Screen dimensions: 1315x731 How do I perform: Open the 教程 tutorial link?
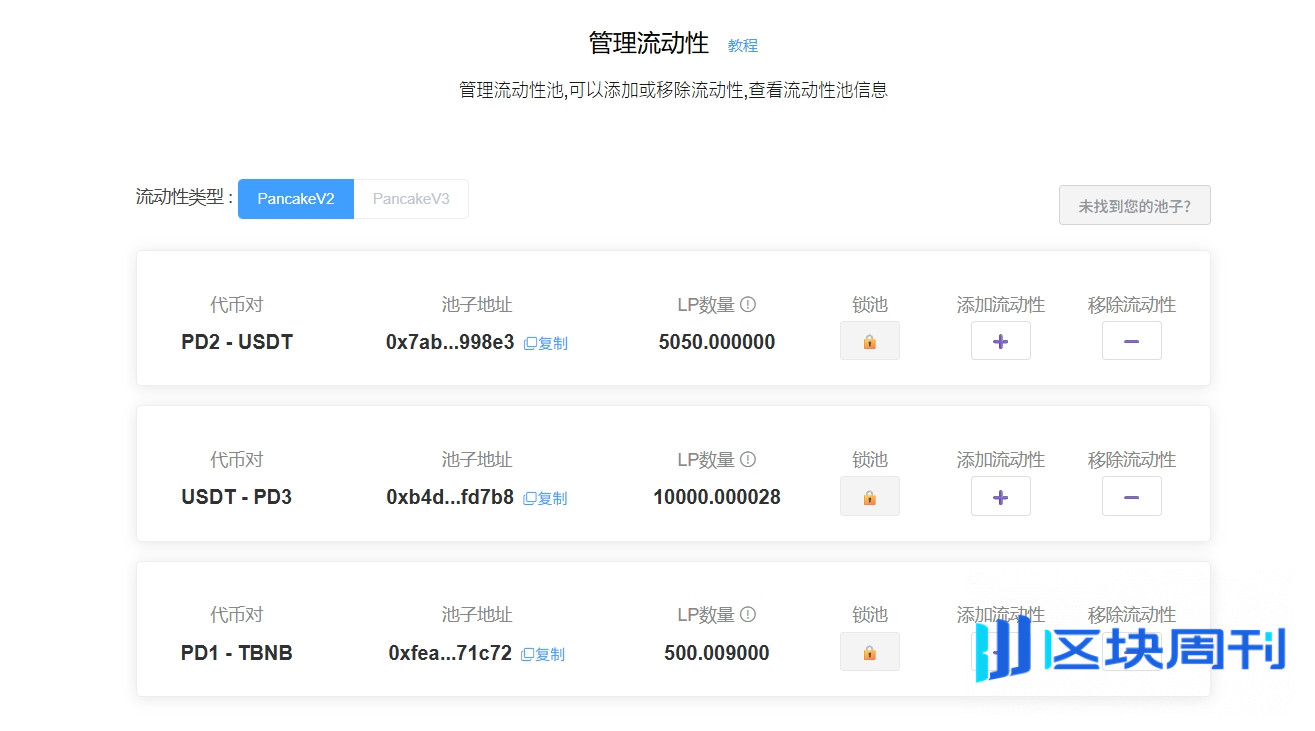tap(743, 45)
